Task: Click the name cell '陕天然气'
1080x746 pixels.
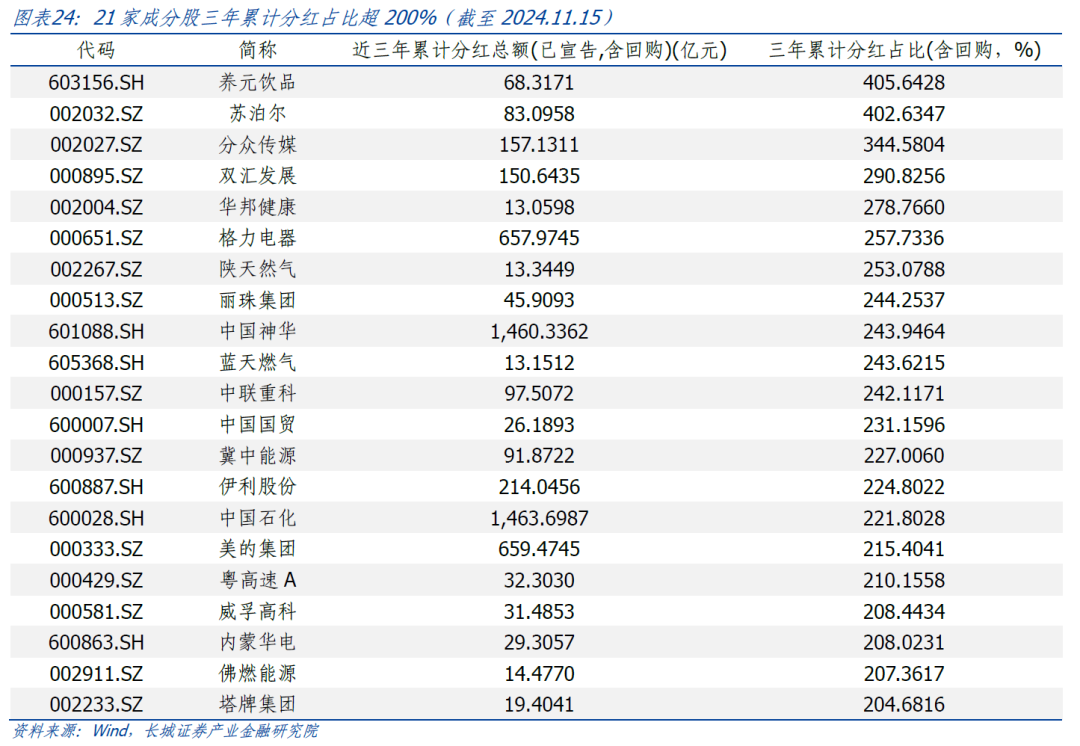Action: pos(258,269)
